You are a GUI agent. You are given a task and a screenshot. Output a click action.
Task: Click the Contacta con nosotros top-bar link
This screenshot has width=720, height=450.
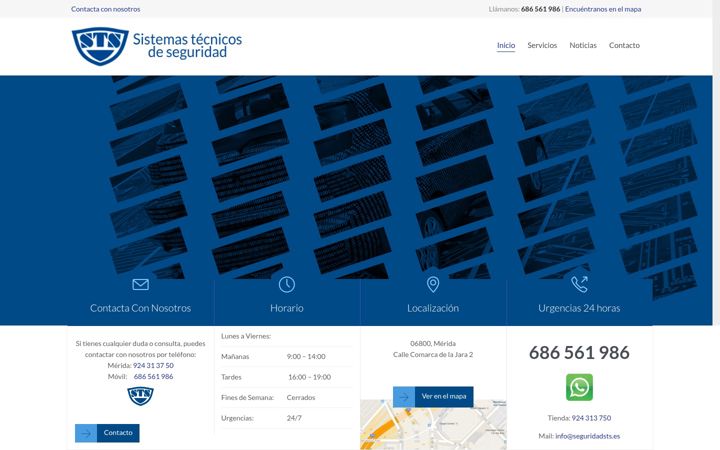click(x=106, y=9)
